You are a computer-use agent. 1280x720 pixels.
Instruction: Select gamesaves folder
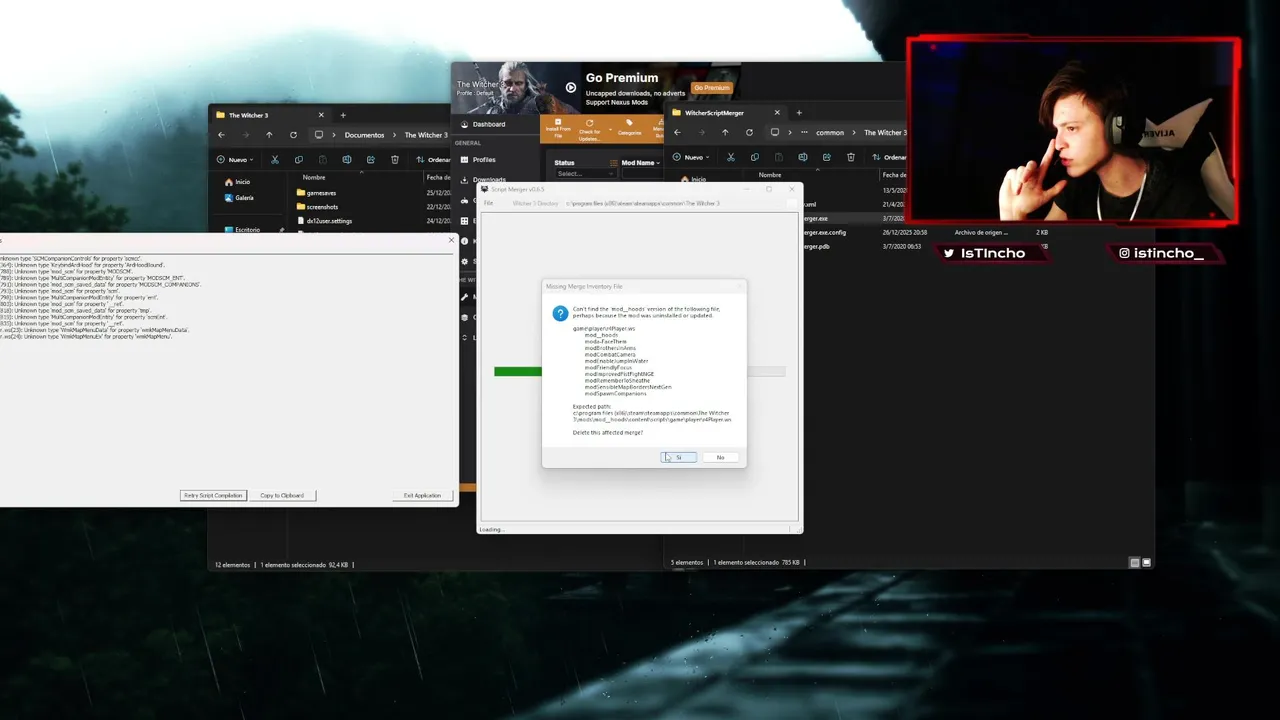(316, 193)
